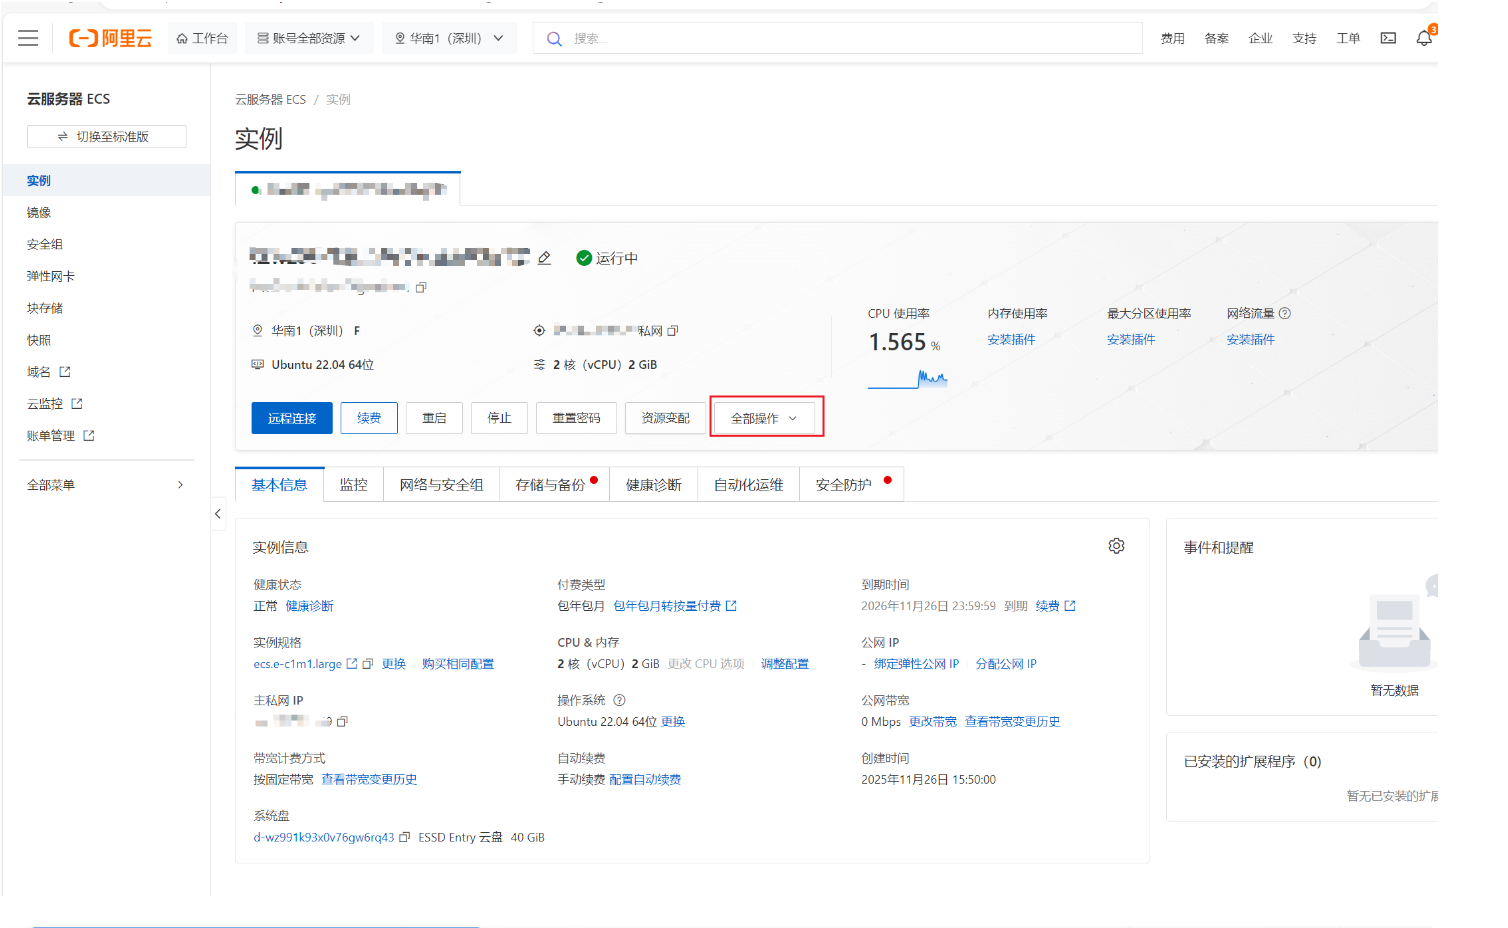Copy system disk ID d-wz991k93x0v76gw6rq43

(404, 838)
